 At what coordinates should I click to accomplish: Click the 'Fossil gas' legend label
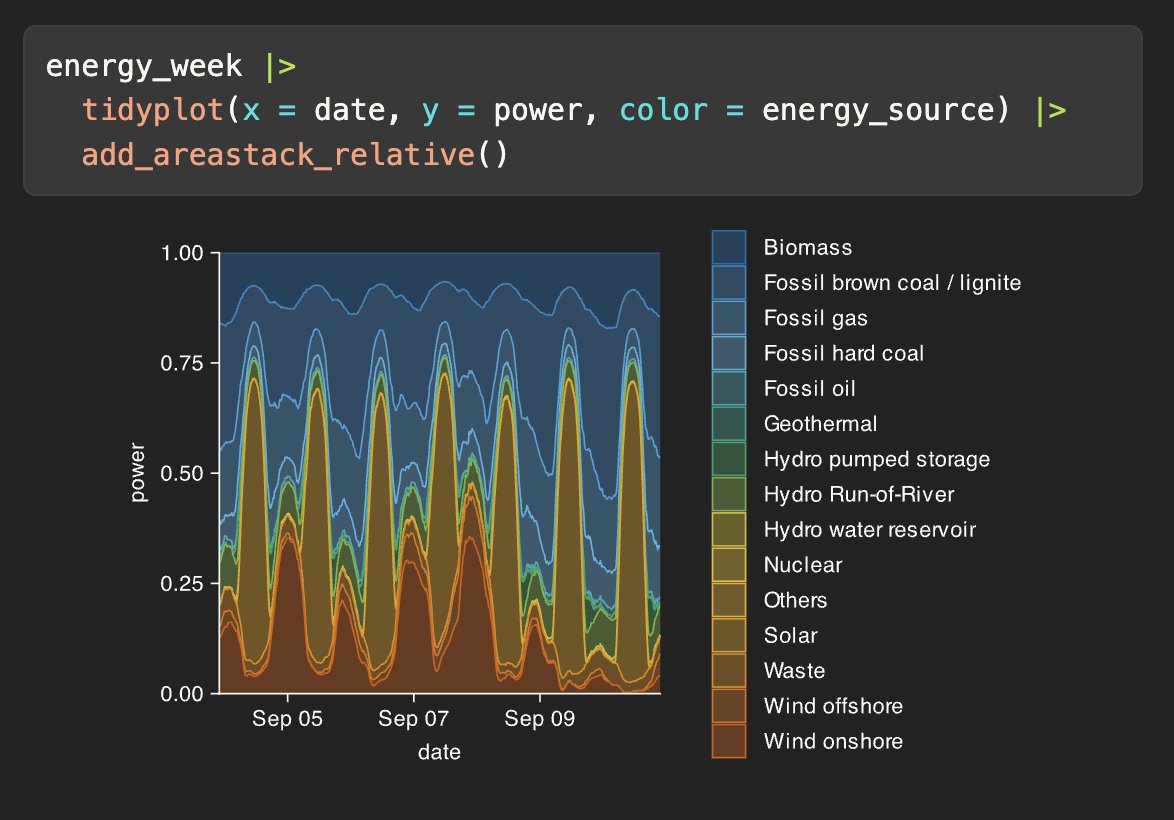click(x=815, y=318)
